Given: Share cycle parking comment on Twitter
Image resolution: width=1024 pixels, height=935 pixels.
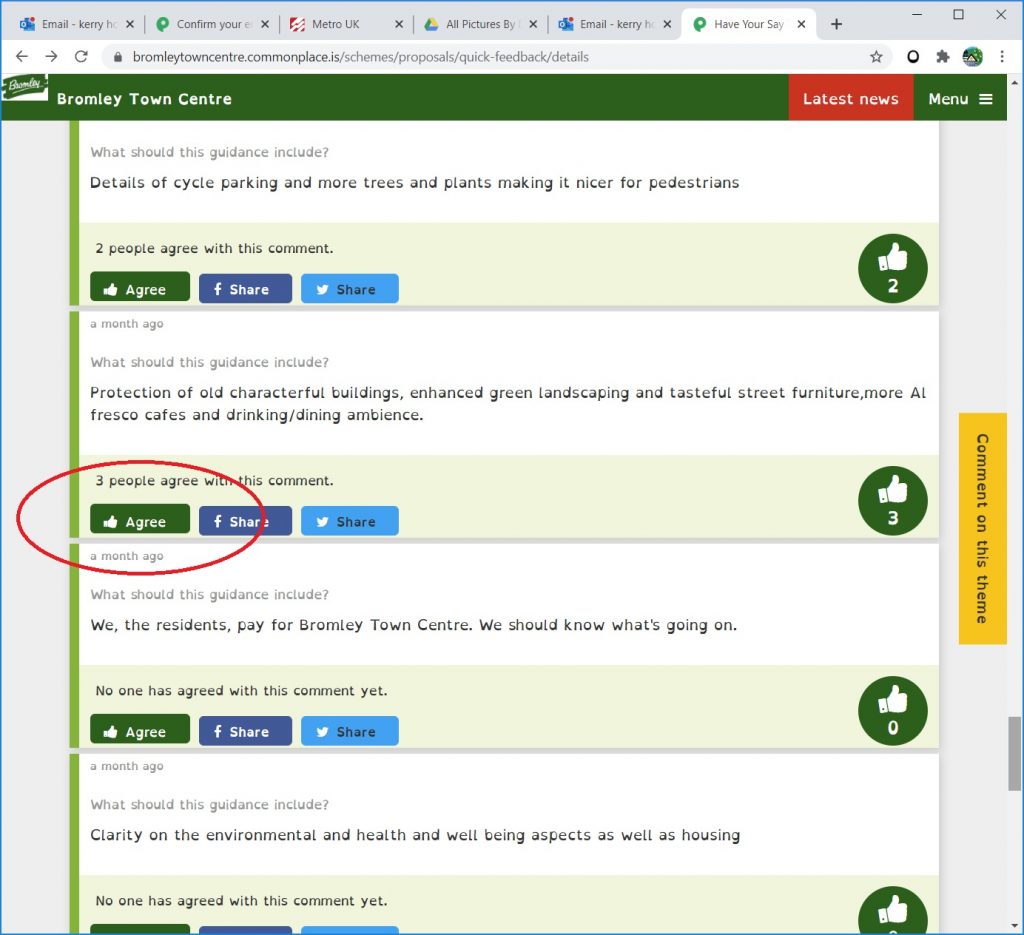Looking at the screenshot, I should [x=349, y=289].
